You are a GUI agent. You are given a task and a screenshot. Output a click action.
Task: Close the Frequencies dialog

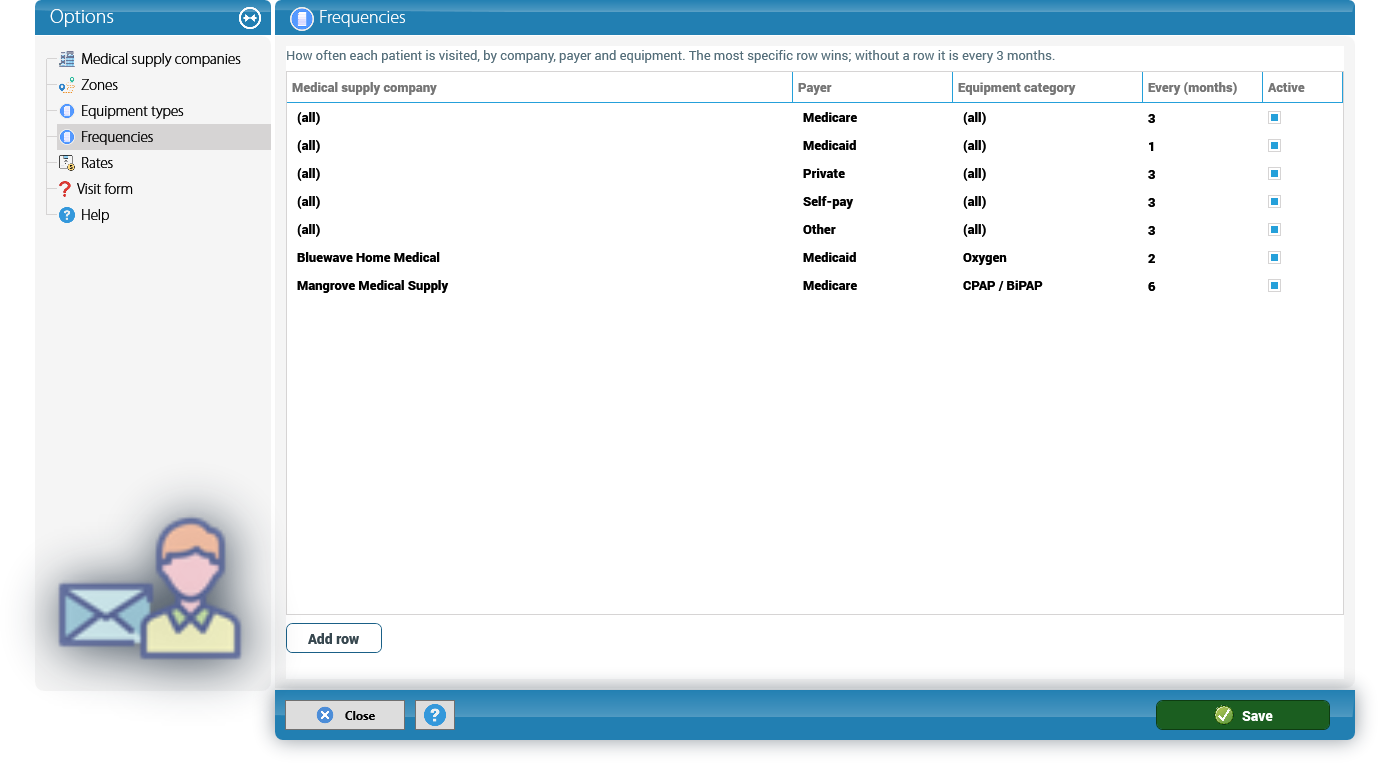click(345, 715)
